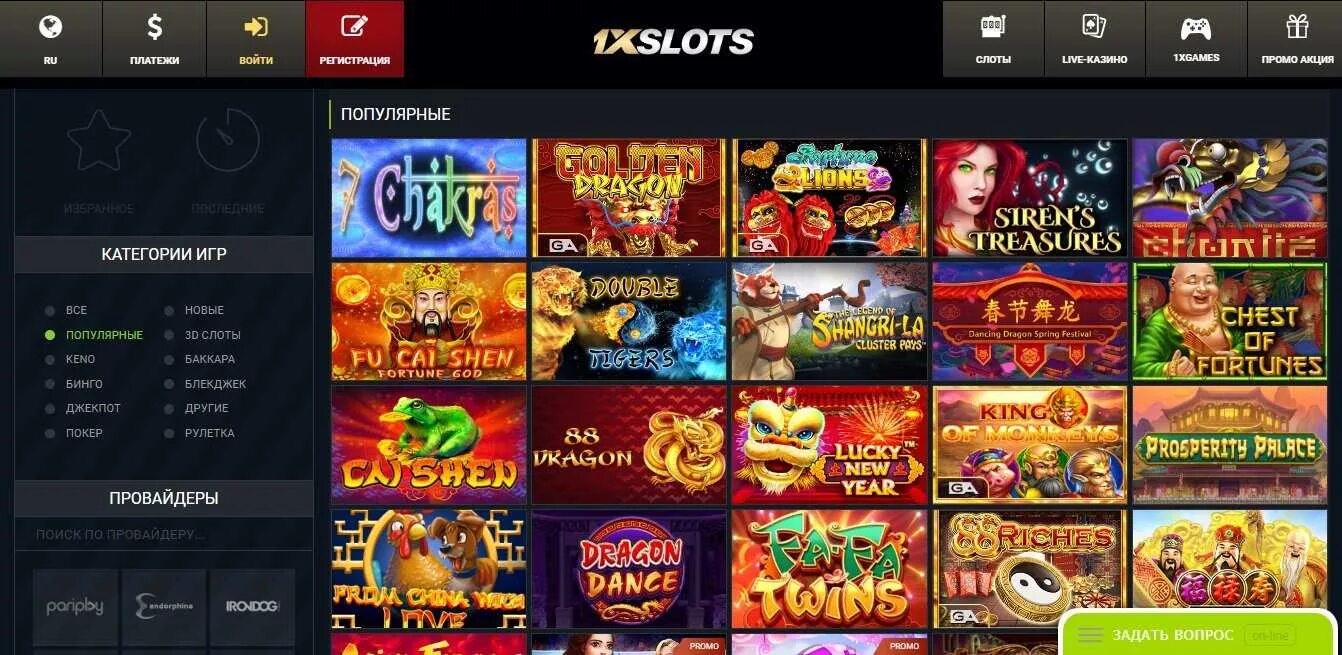Launch the Fa-Fa Twins slot thumbnail

[x=829, y=569]
